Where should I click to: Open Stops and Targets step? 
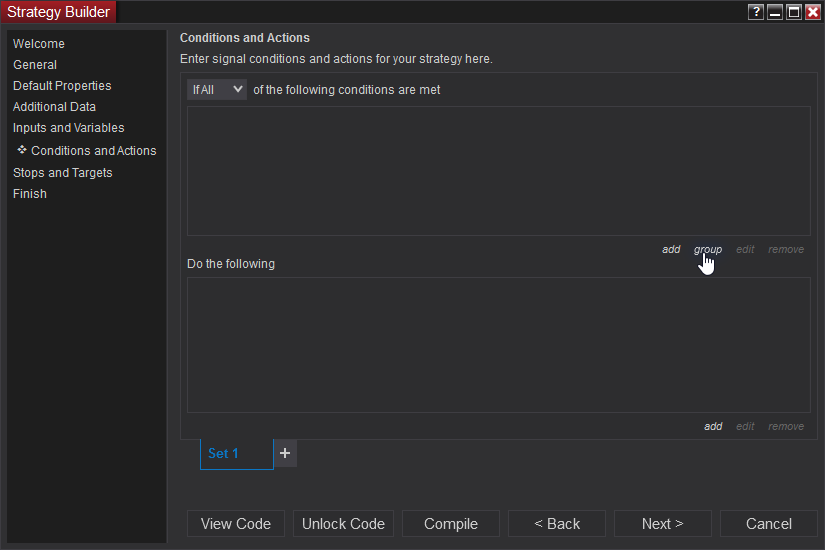(63, 173)
